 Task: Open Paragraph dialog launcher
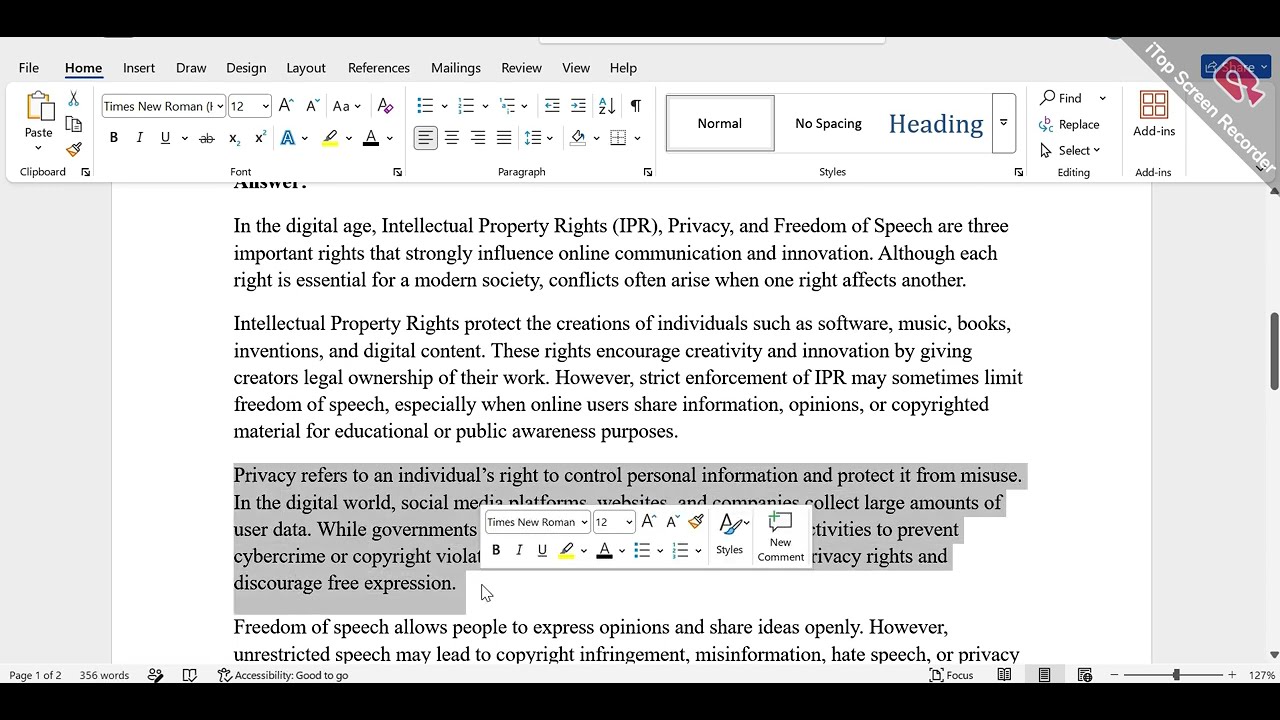[647, 172]
